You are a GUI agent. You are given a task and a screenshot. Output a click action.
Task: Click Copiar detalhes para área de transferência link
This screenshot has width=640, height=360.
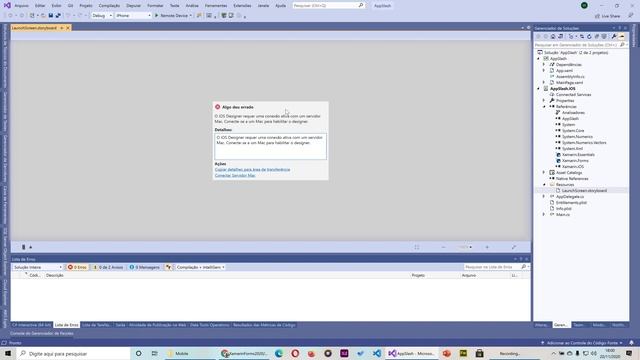252,169
